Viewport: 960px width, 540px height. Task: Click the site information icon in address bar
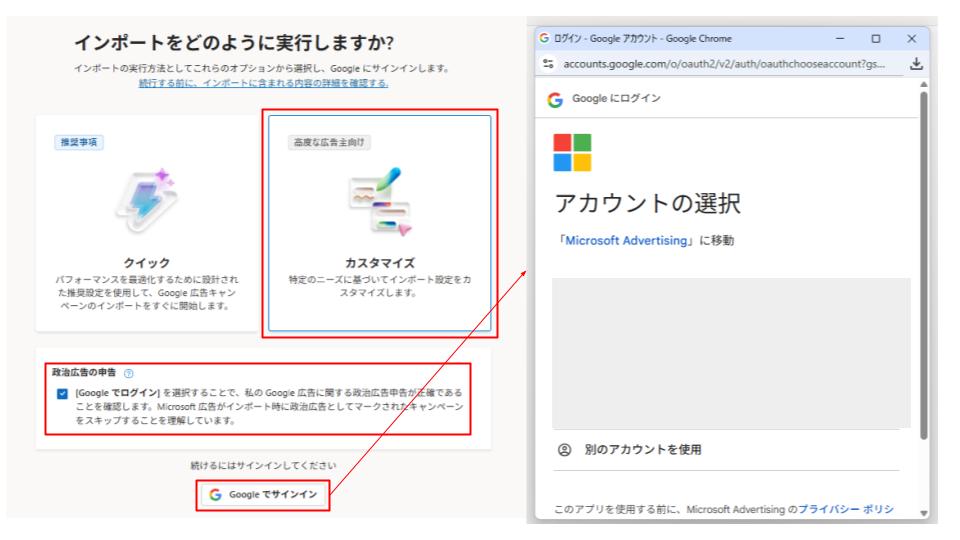548,65
